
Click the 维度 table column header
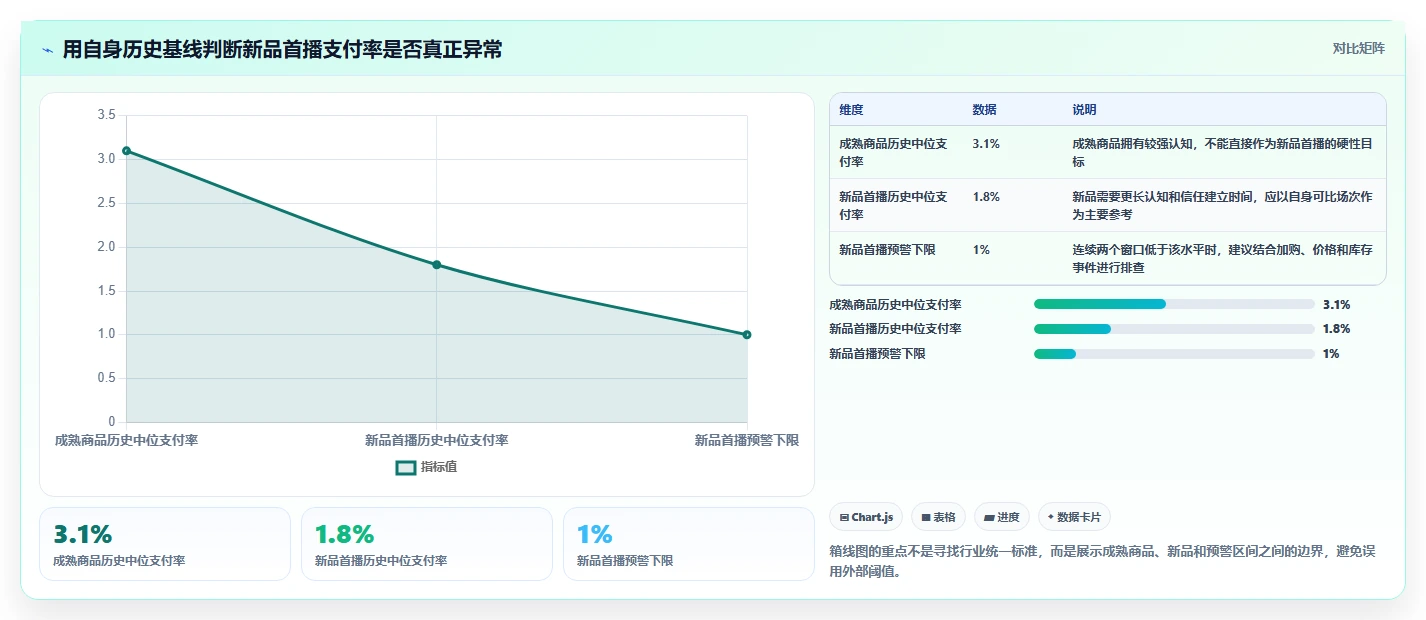851,110
